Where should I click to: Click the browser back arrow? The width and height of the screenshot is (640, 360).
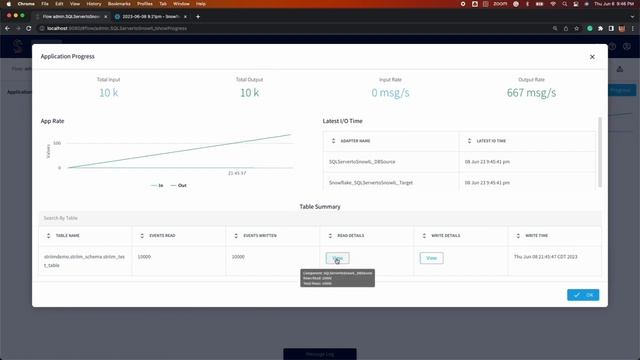[x=7, y=28]
